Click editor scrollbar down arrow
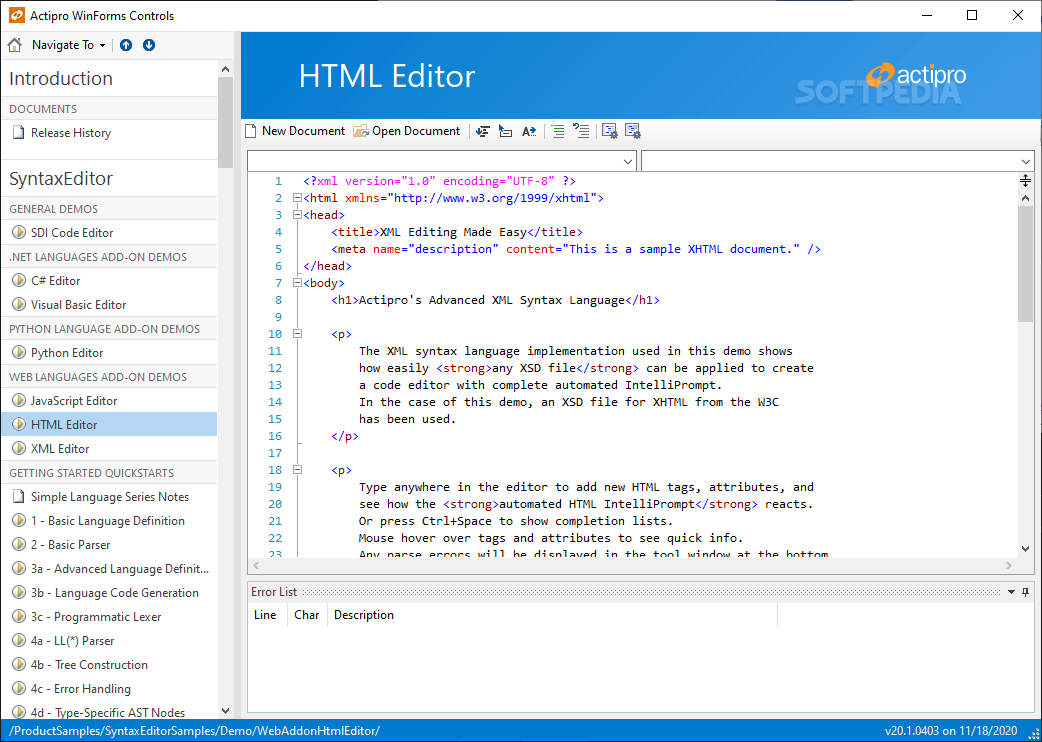 pyautogui.click(x=1025, y=549)
